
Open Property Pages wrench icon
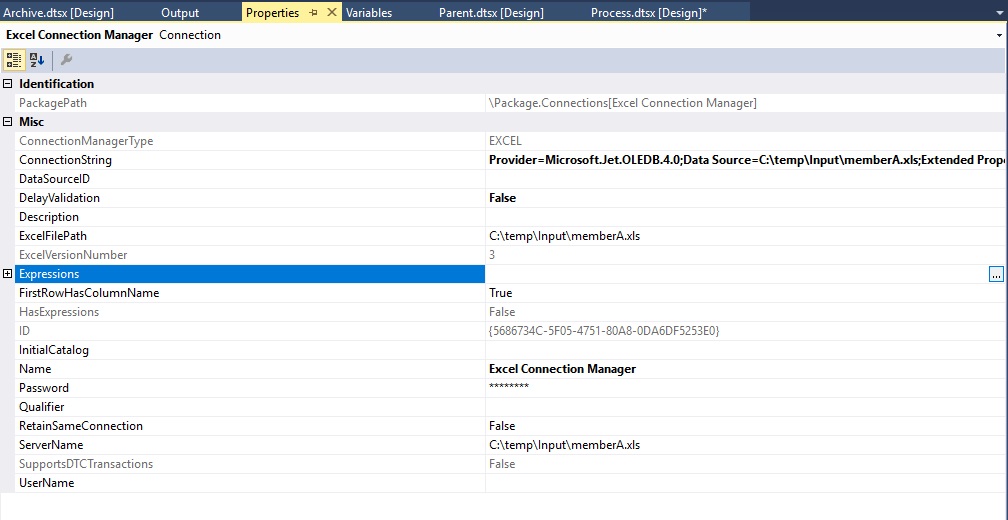(66, 60)
